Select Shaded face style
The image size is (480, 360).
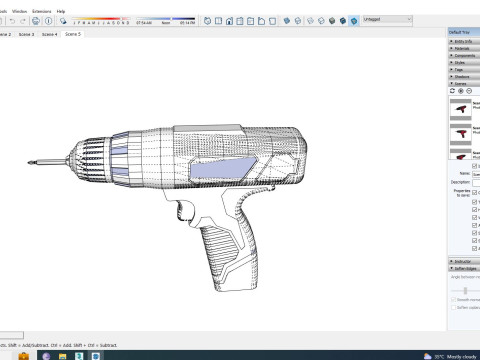[x=332, y=21]
